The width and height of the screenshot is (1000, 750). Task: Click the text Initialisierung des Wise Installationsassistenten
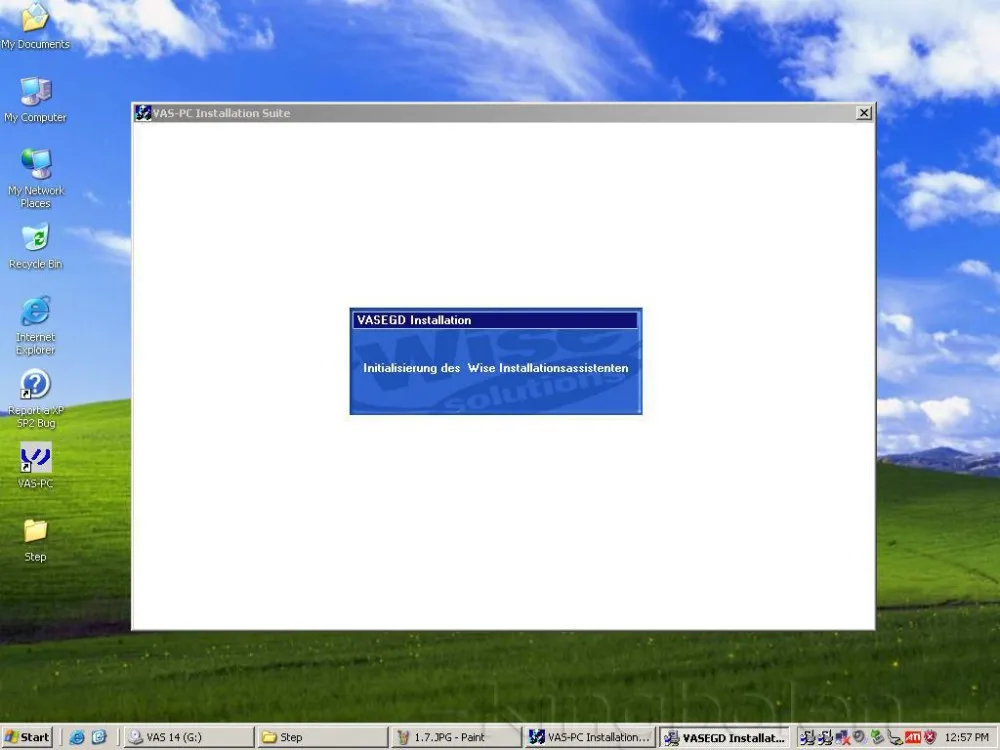tap(496, 368)
